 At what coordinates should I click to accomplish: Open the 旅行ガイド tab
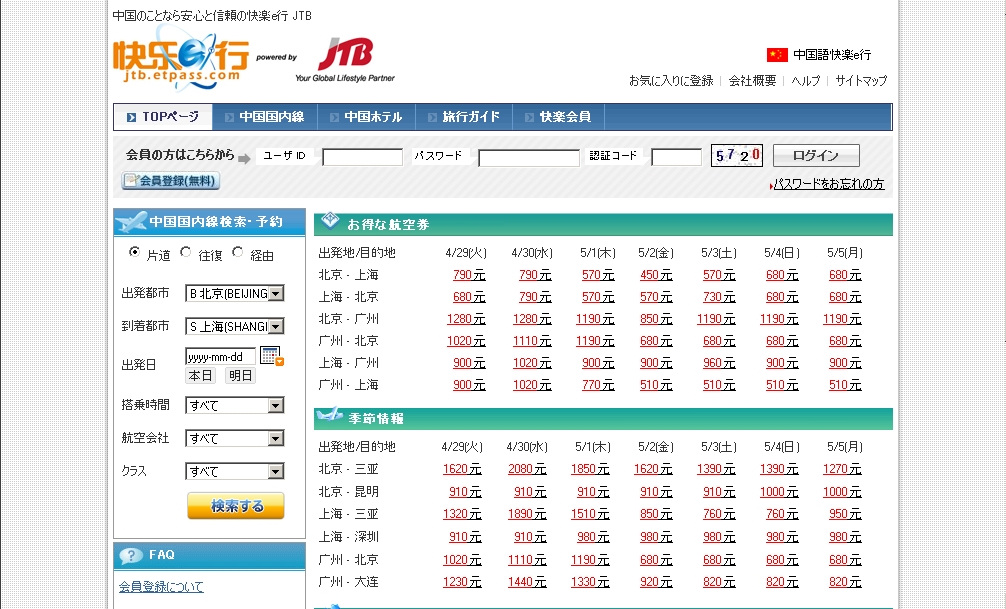[465, 117]
